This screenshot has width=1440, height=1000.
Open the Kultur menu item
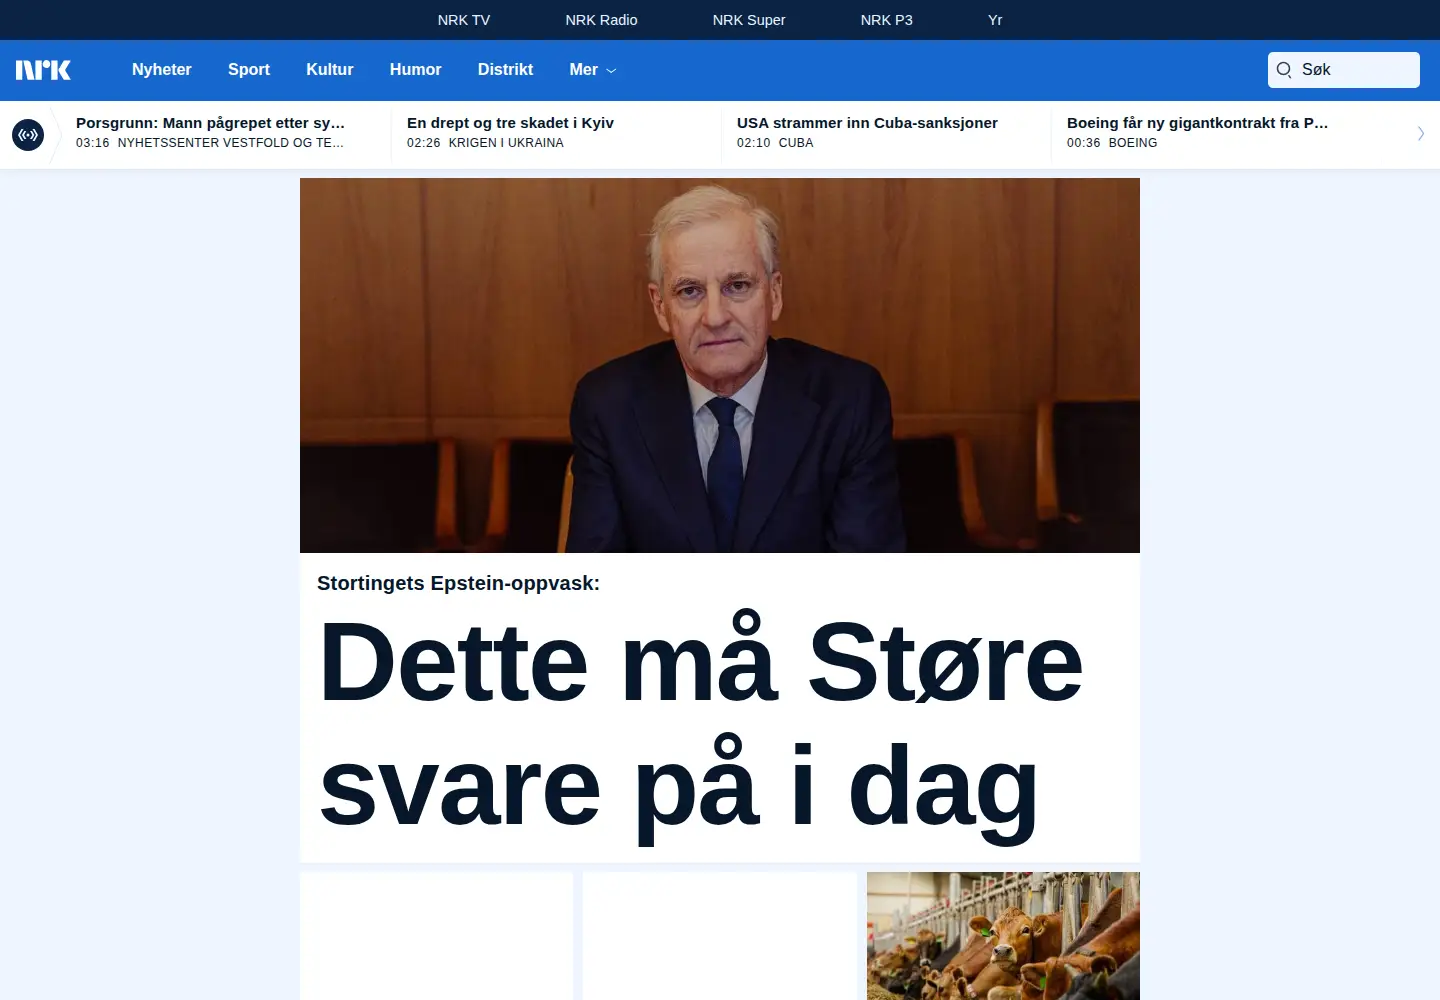pyautogui.click(x=330, y=70)
